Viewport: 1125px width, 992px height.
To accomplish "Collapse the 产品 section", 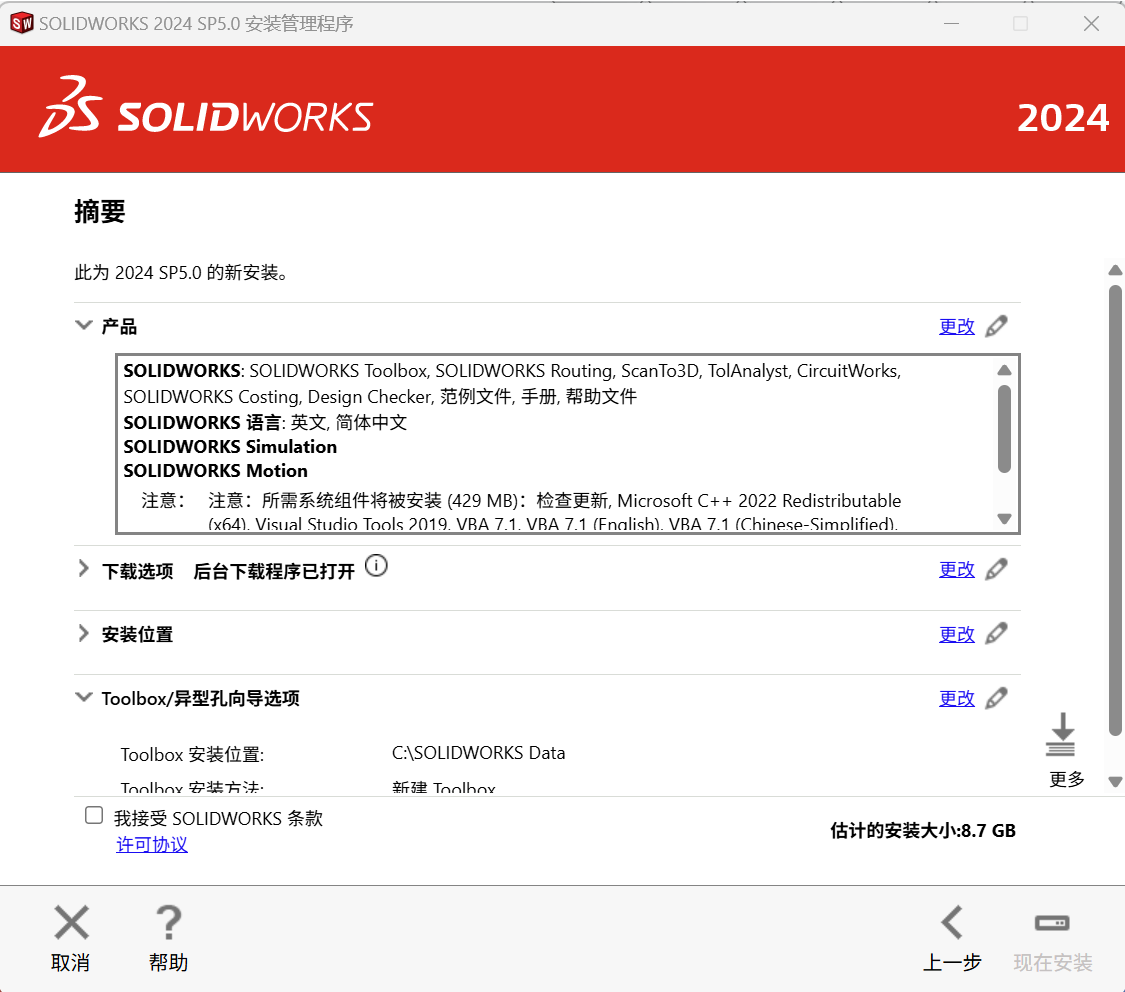I will [x=84, y=325].
